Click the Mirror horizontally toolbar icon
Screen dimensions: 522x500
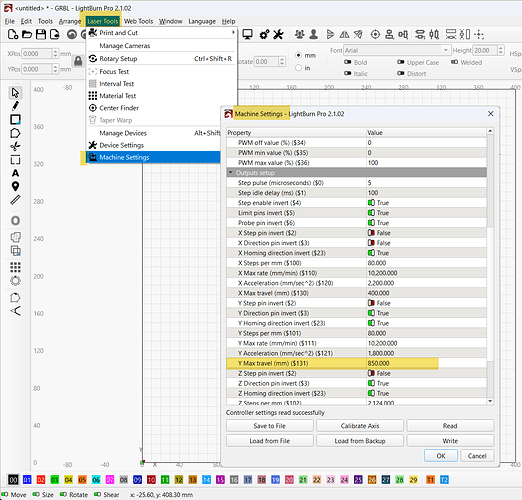point(344,34)
